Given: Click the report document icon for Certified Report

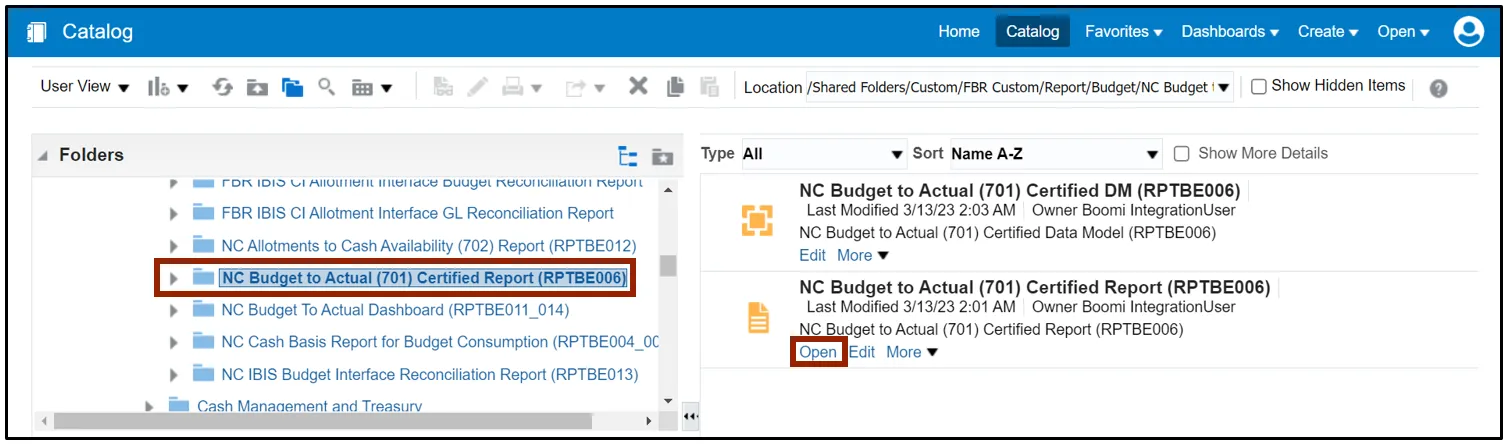Looking at the screenshot, I should (x=759, y=318).
